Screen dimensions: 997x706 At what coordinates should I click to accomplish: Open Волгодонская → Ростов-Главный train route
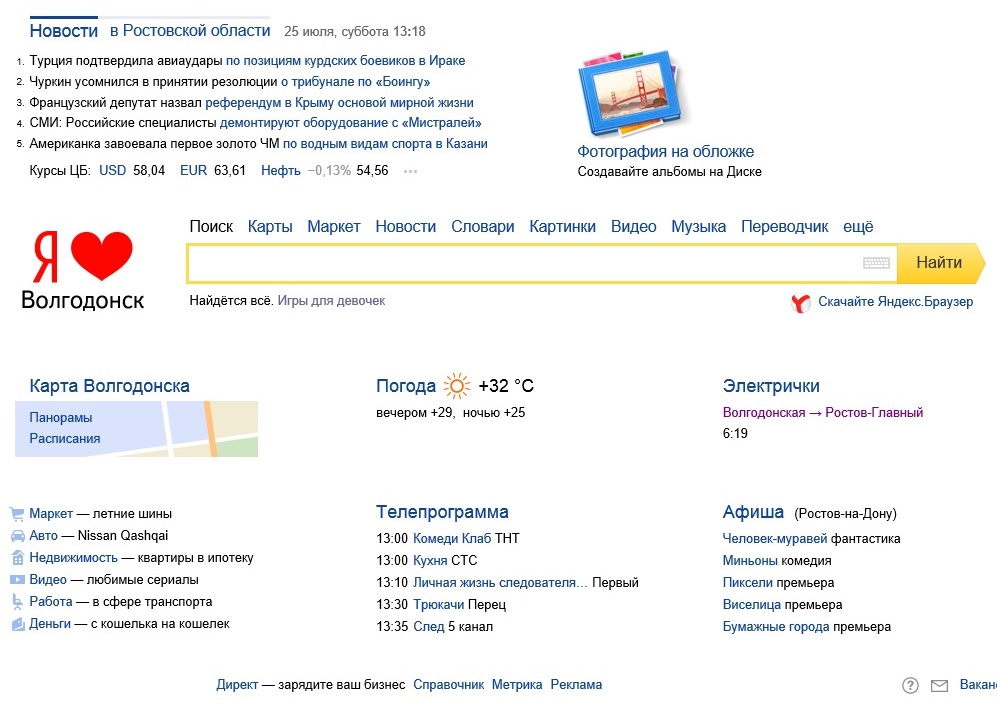coord(823,413)
